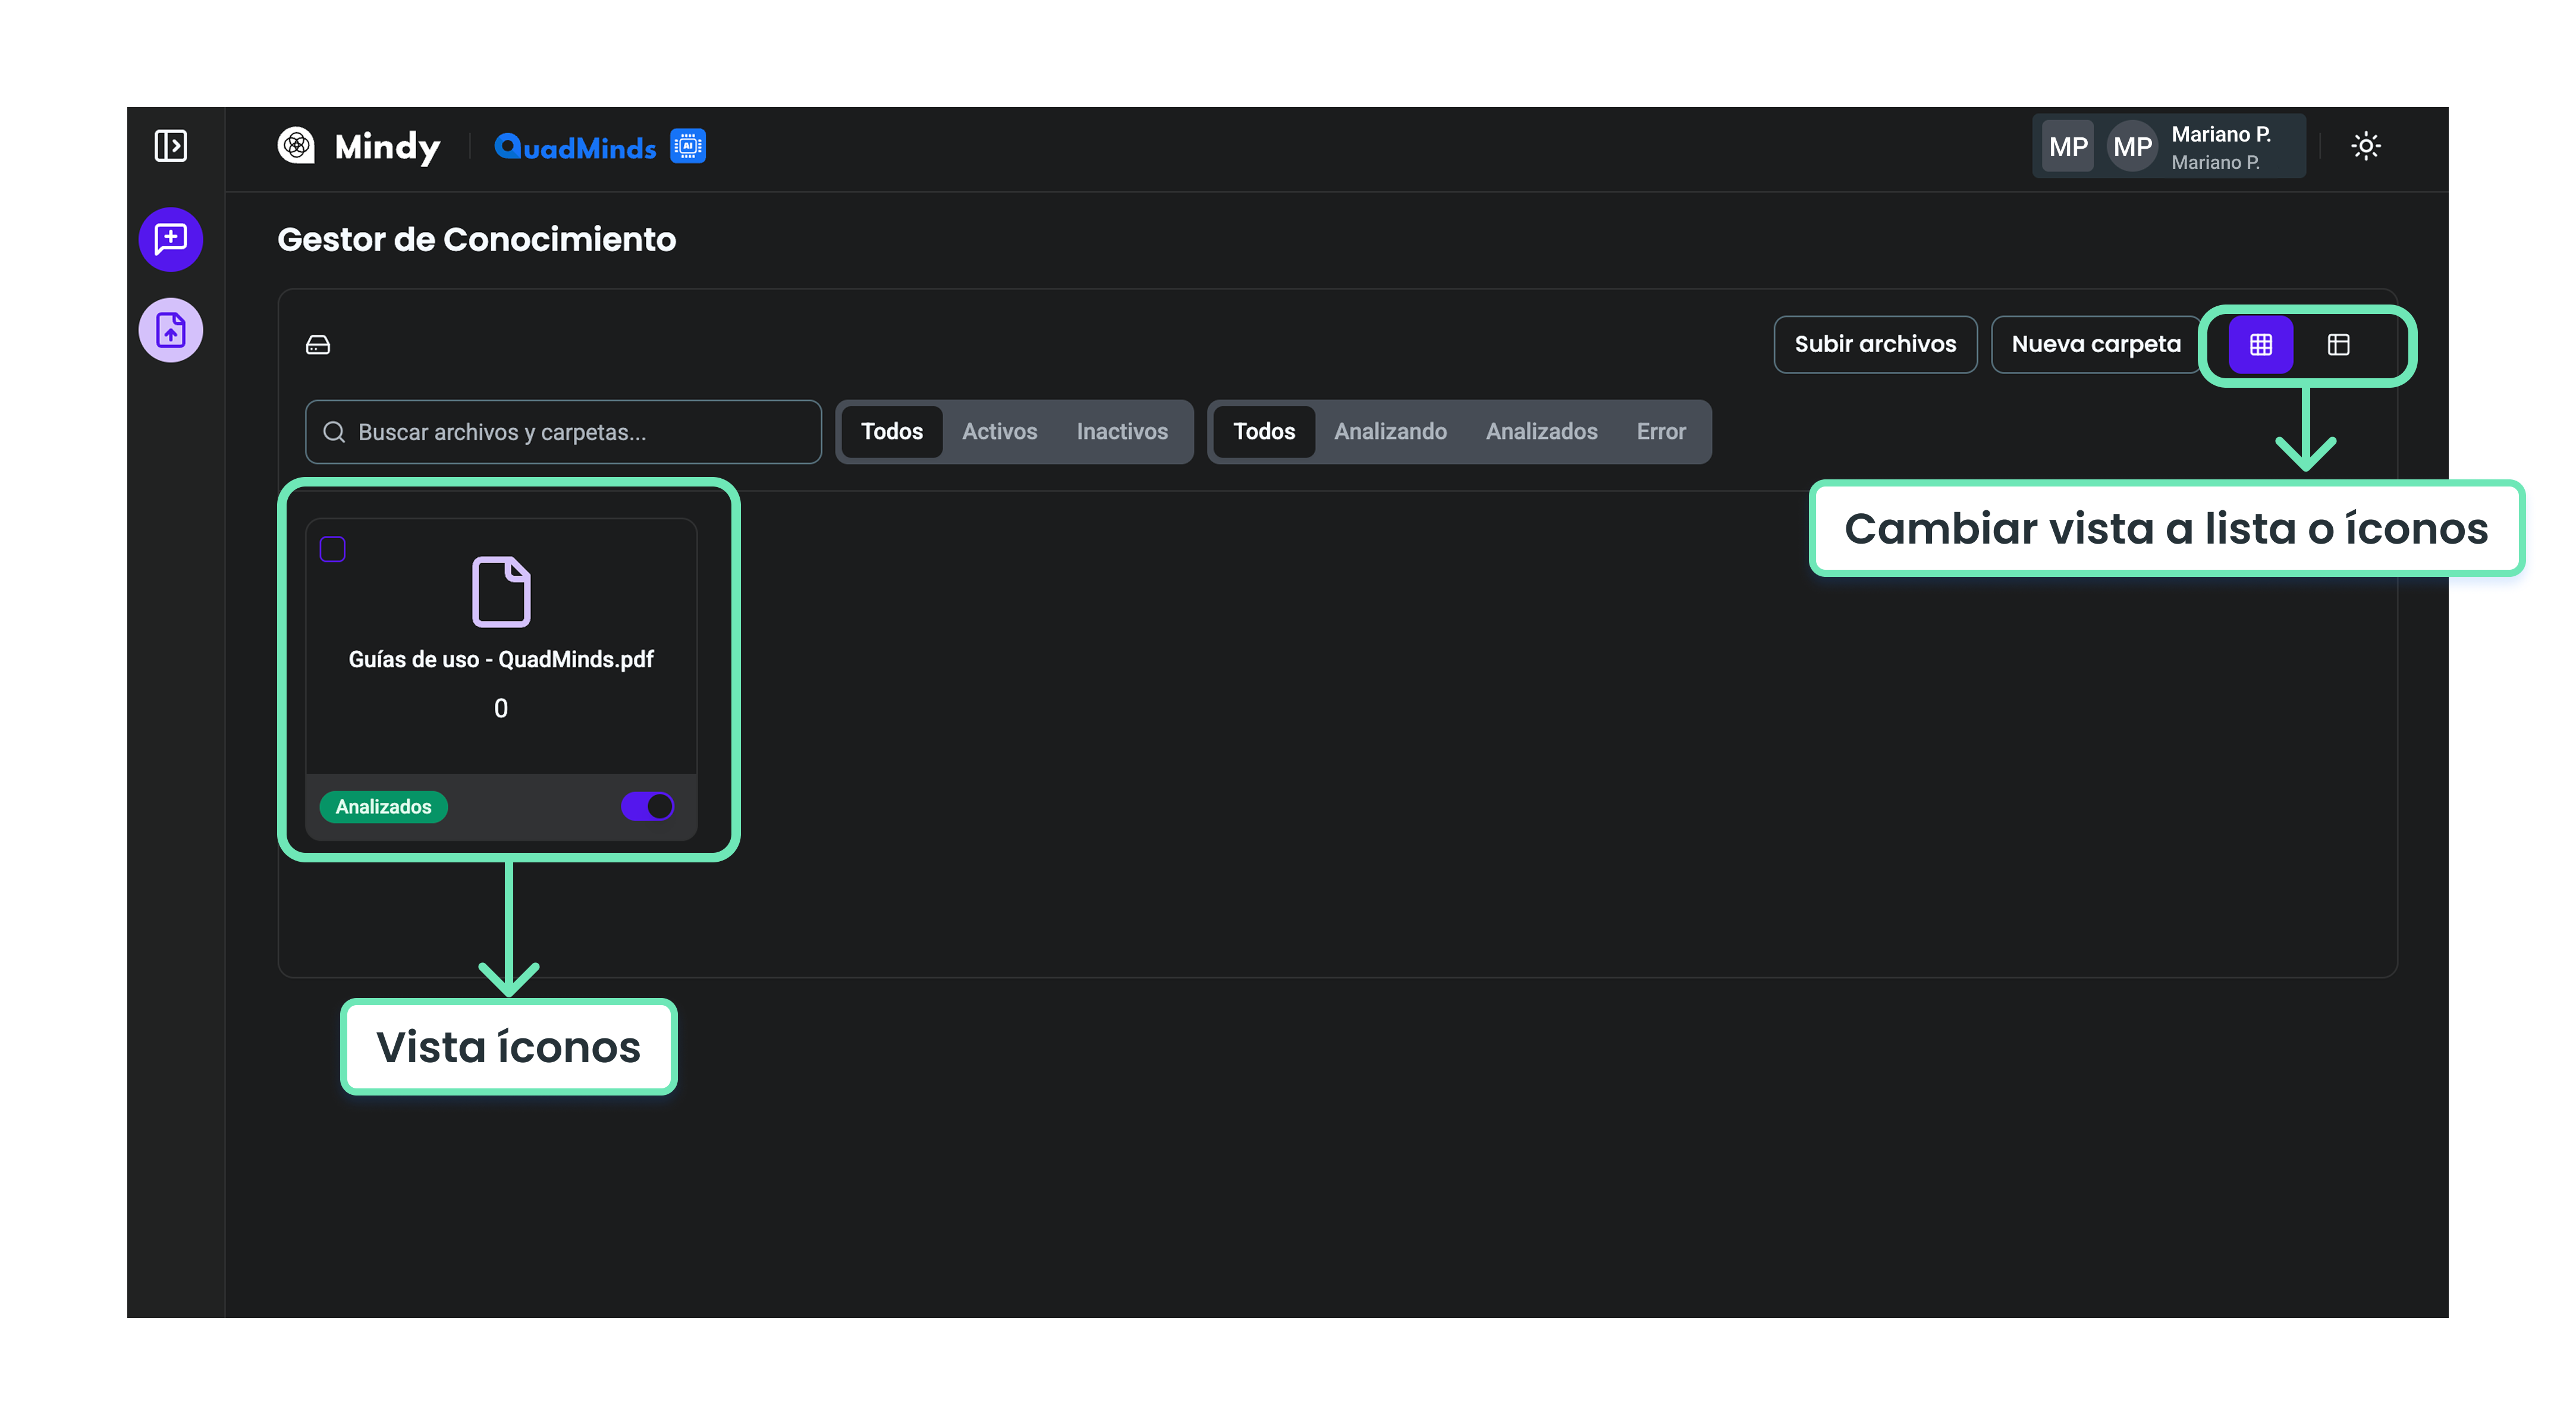
Task: Toggle light theme sun icon
Action: pos(2365,146)
